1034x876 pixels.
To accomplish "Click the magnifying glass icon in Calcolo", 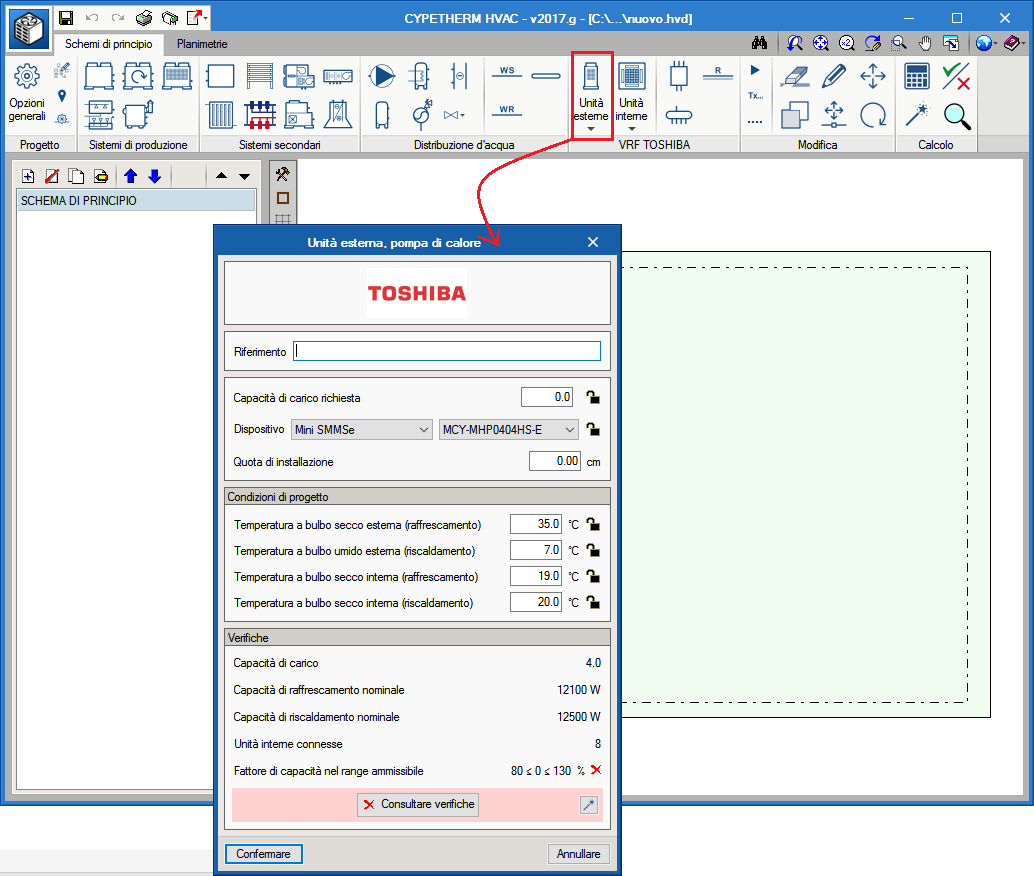I will (x=956, y=116).
